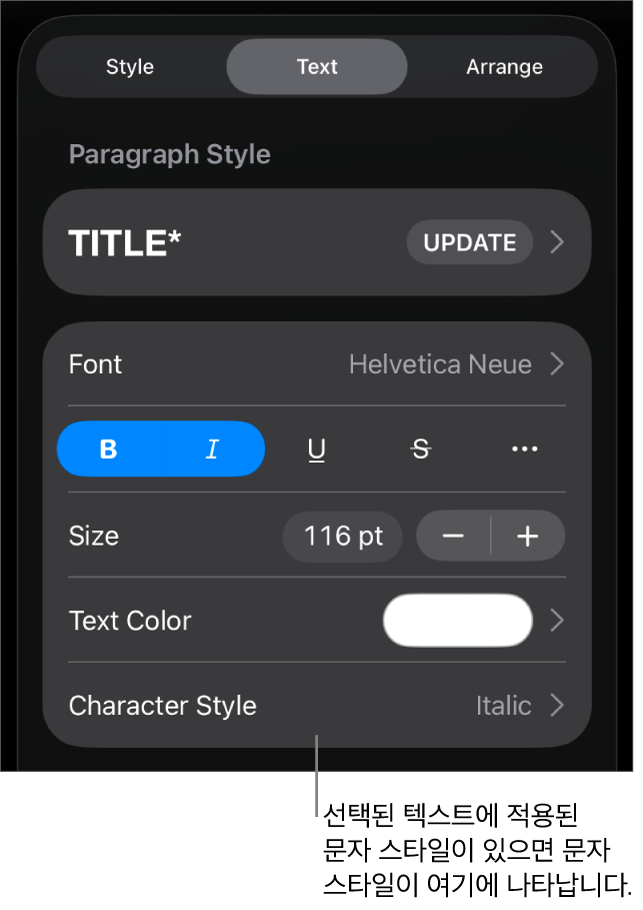Toggle Italic formatting button
The width and height of the screenshot is (643, 910).
pyautogui.click(x=212, y=450)
